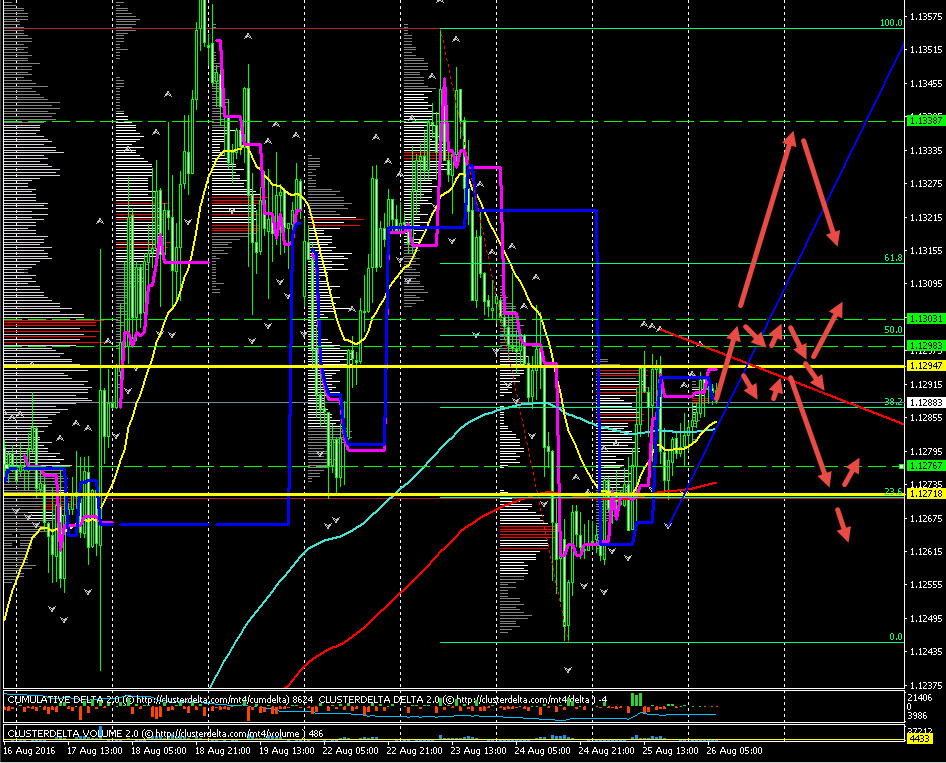Click the 16 Aug 2016 time axis label
This screenshot has height=763, width=946.
click(29, 751)
